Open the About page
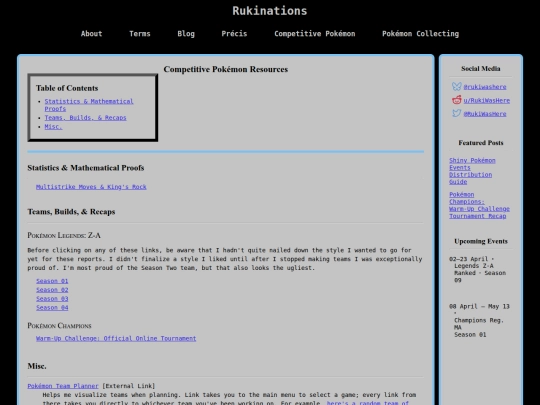 pyautogui.click(x=91, y=34)
